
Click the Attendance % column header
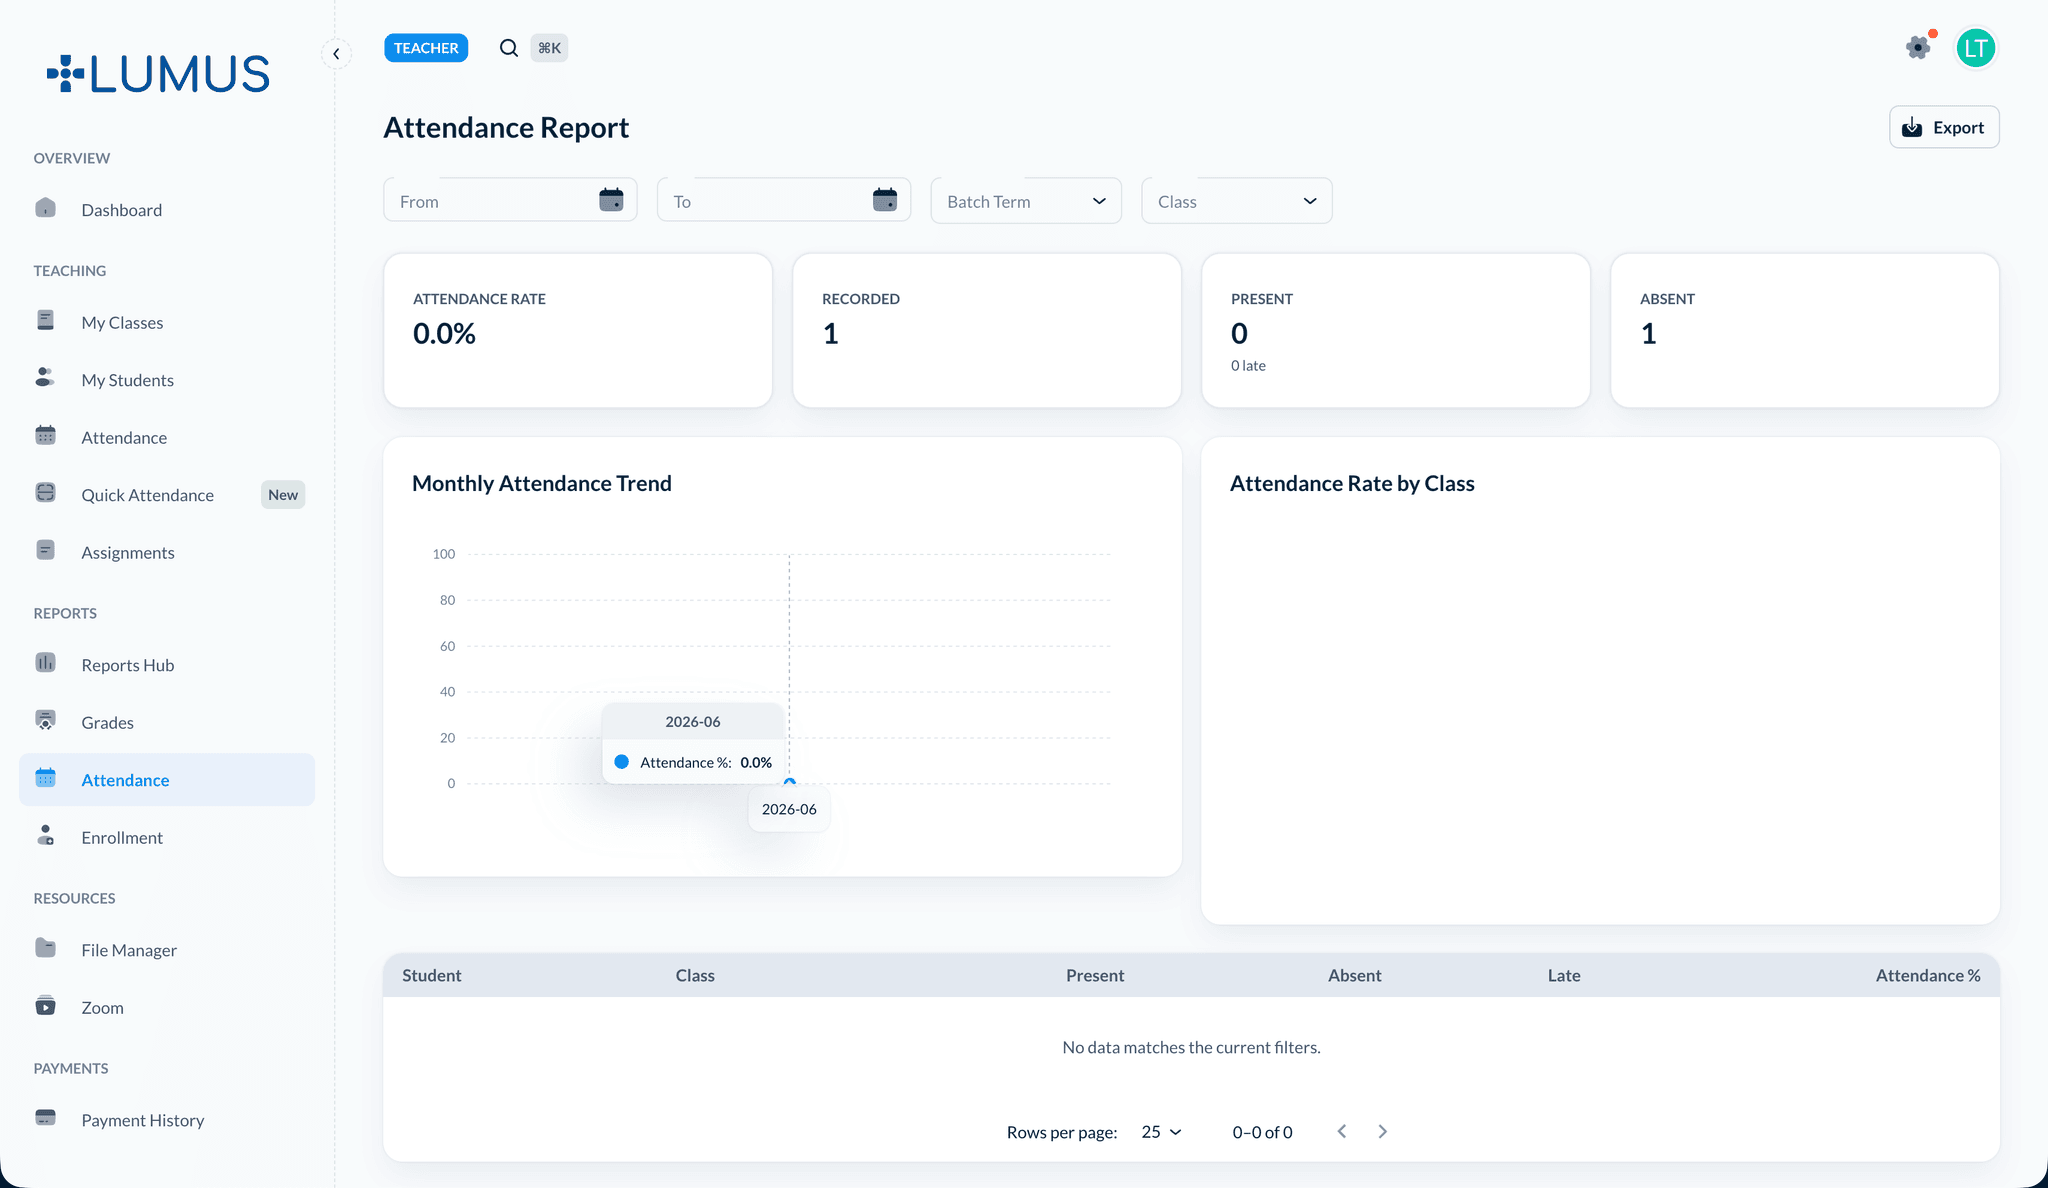coord(1928,975)
